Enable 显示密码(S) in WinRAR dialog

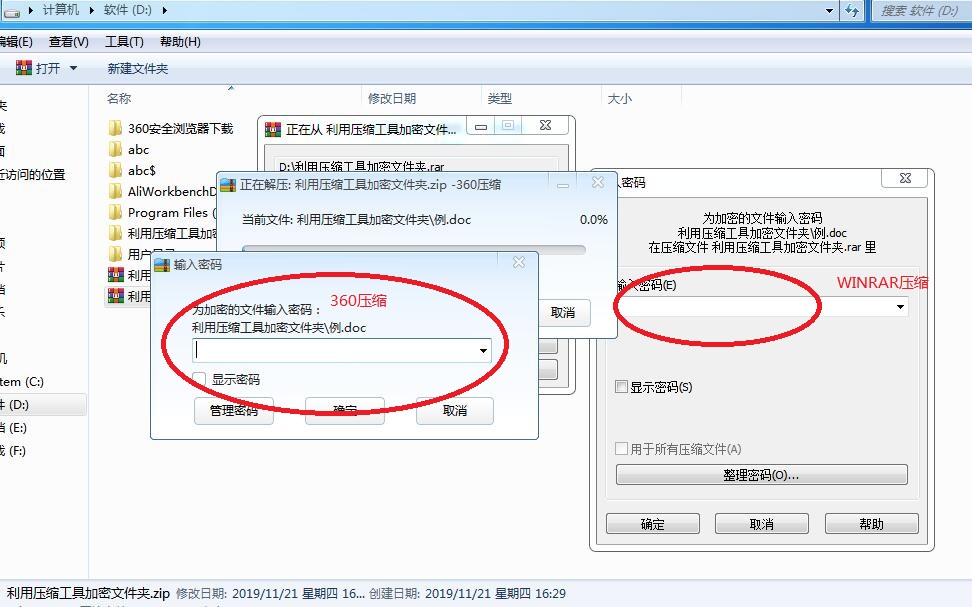[621, 387]
